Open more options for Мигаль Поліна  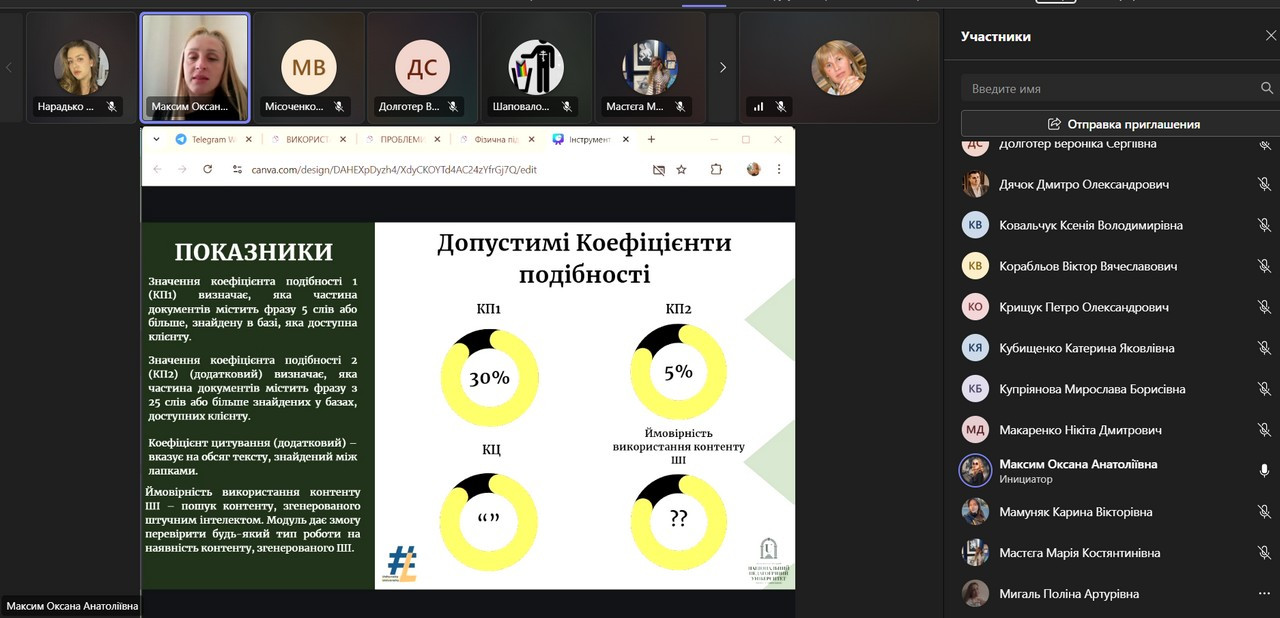click(1264, 594)
